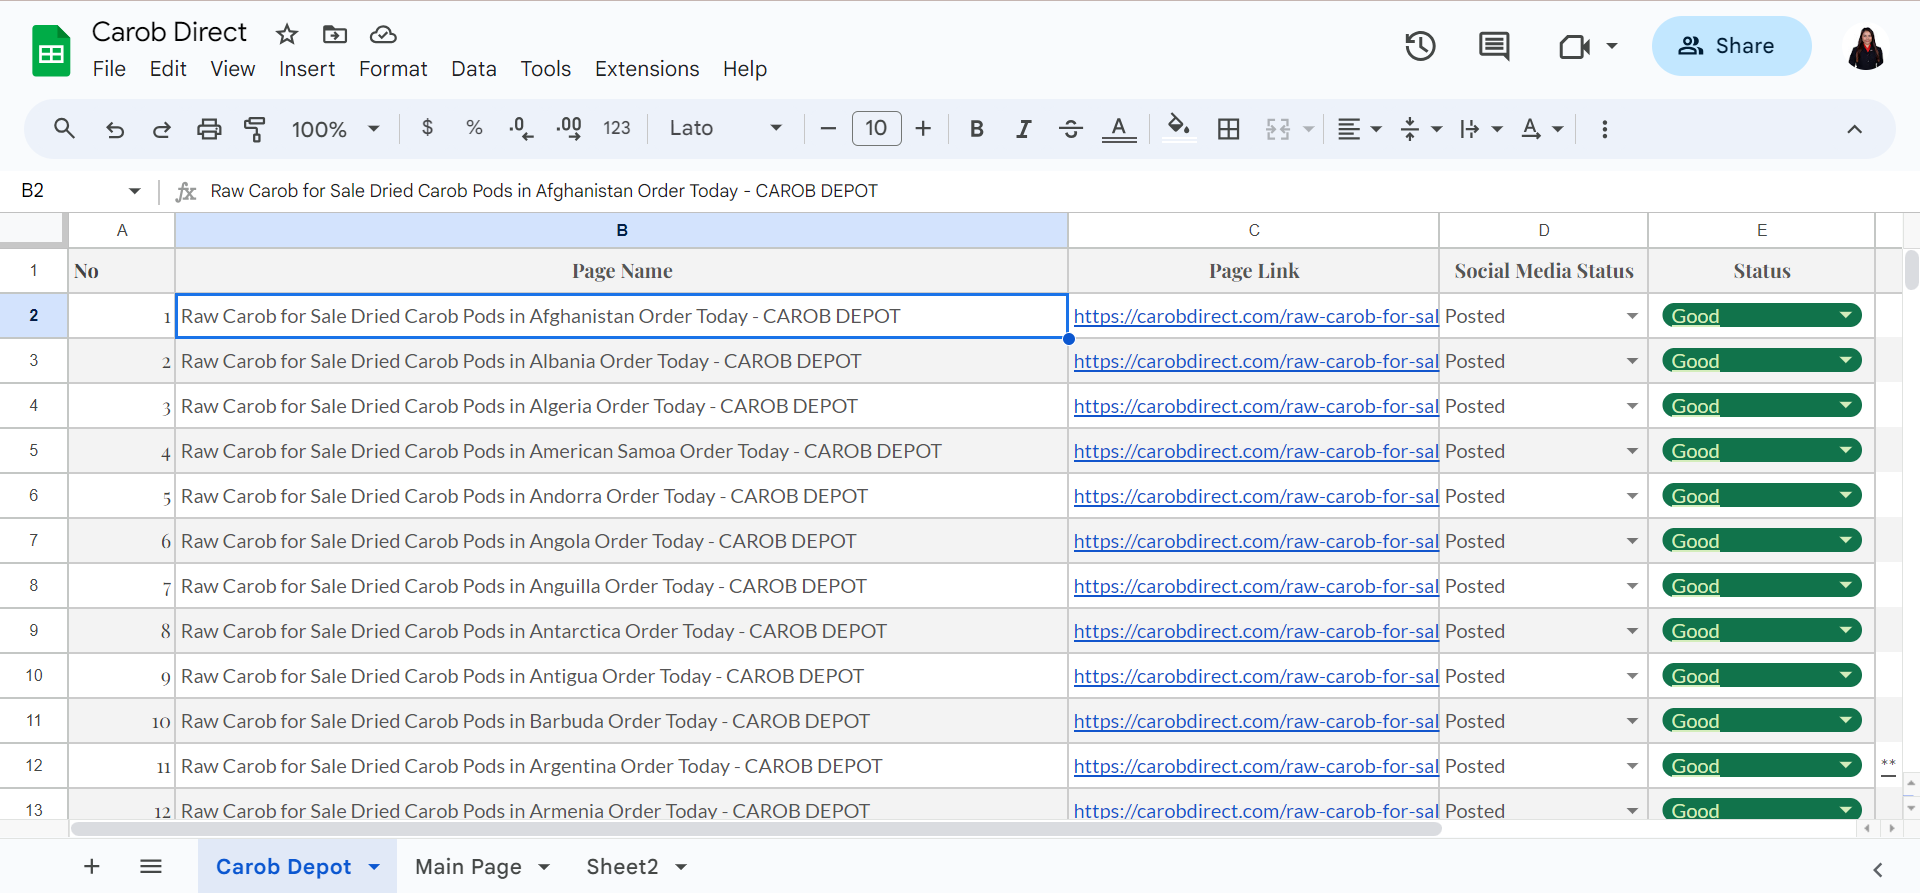Viewport: 1920px width, 893px height.
Task: Open the Lato font dropdown
Action: tap(725, 128)
